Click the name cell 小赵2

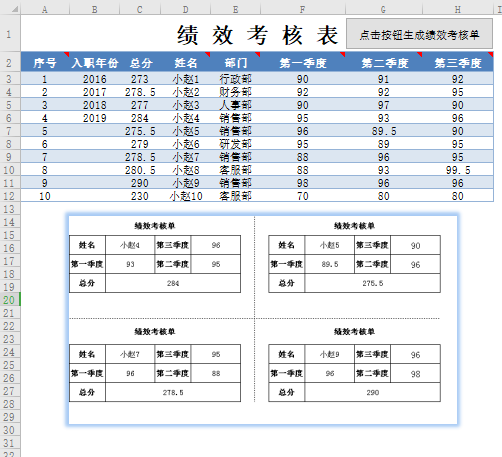pyautogui.click(x=185, y=92)
